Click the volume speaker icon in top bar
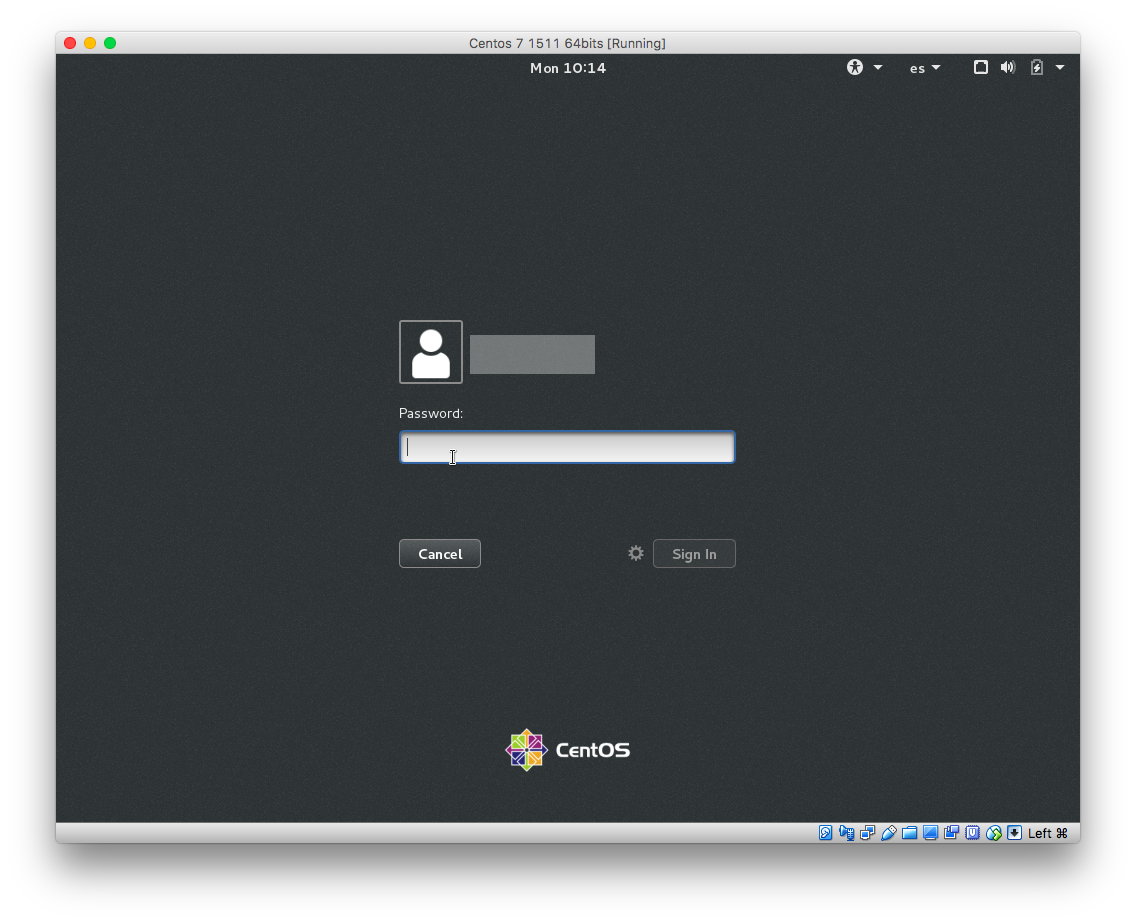Screen dimensions: 1136x923 [1008, 67]
